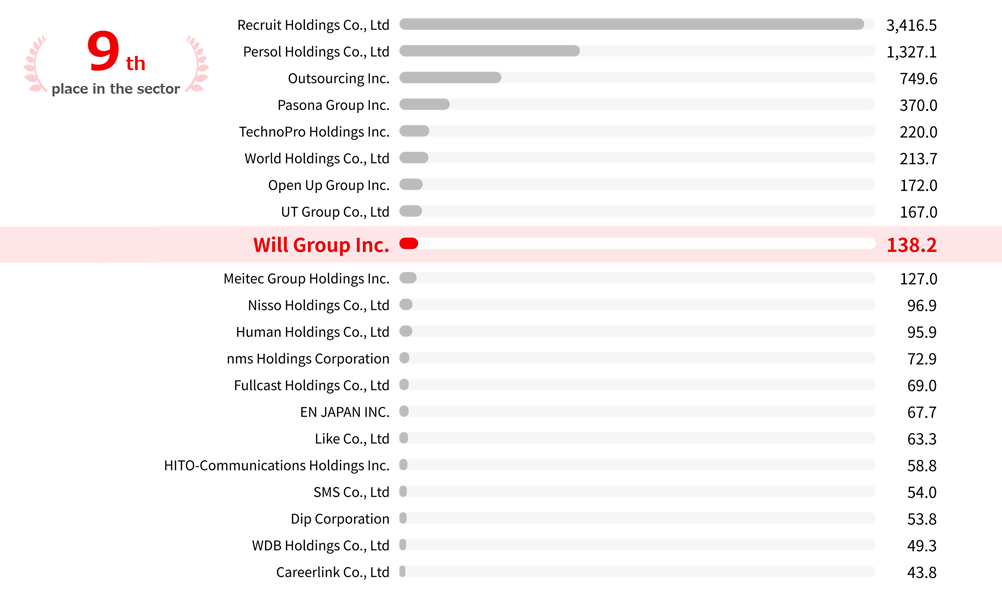Select the value 213.7

click(918, 159)
